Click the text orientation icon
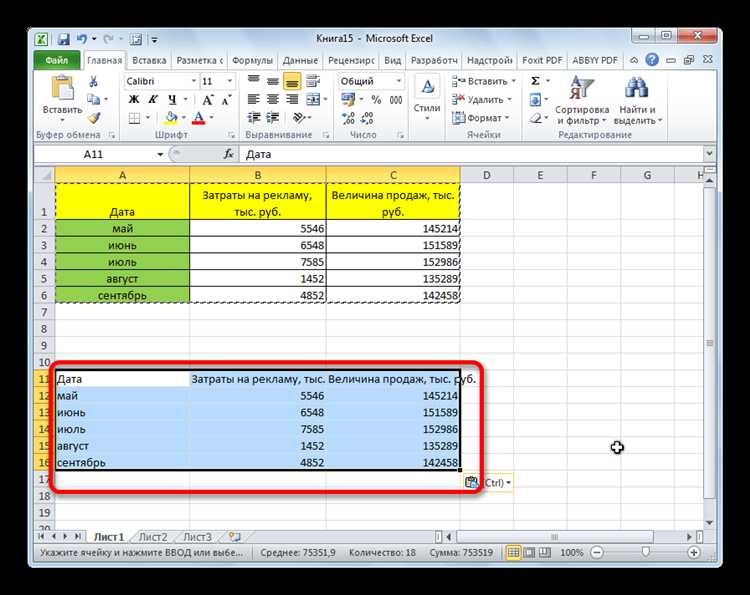This screenshot has height=595, width=750. 298,118
